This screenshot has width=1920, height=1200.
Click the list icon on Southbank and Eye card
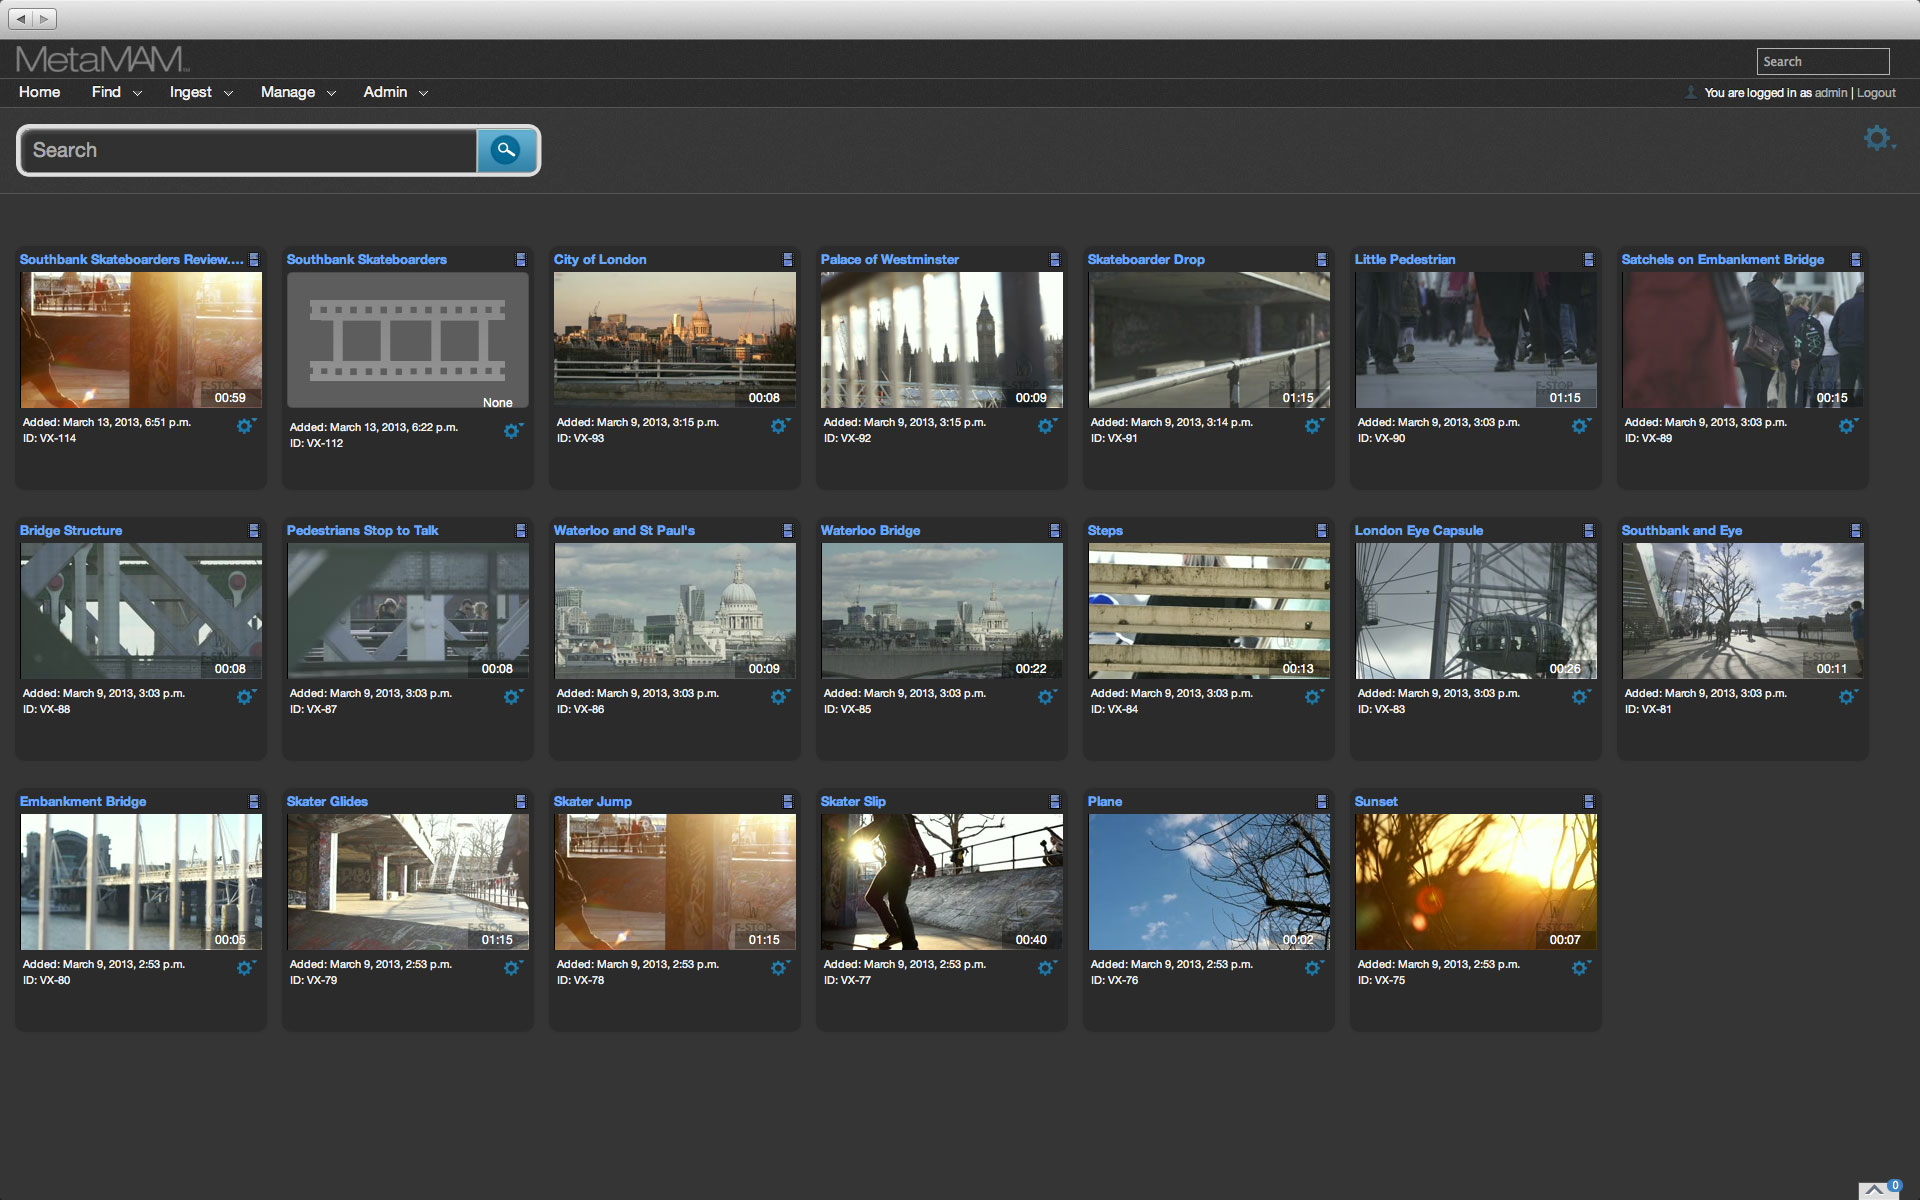tap(1856, 530)
